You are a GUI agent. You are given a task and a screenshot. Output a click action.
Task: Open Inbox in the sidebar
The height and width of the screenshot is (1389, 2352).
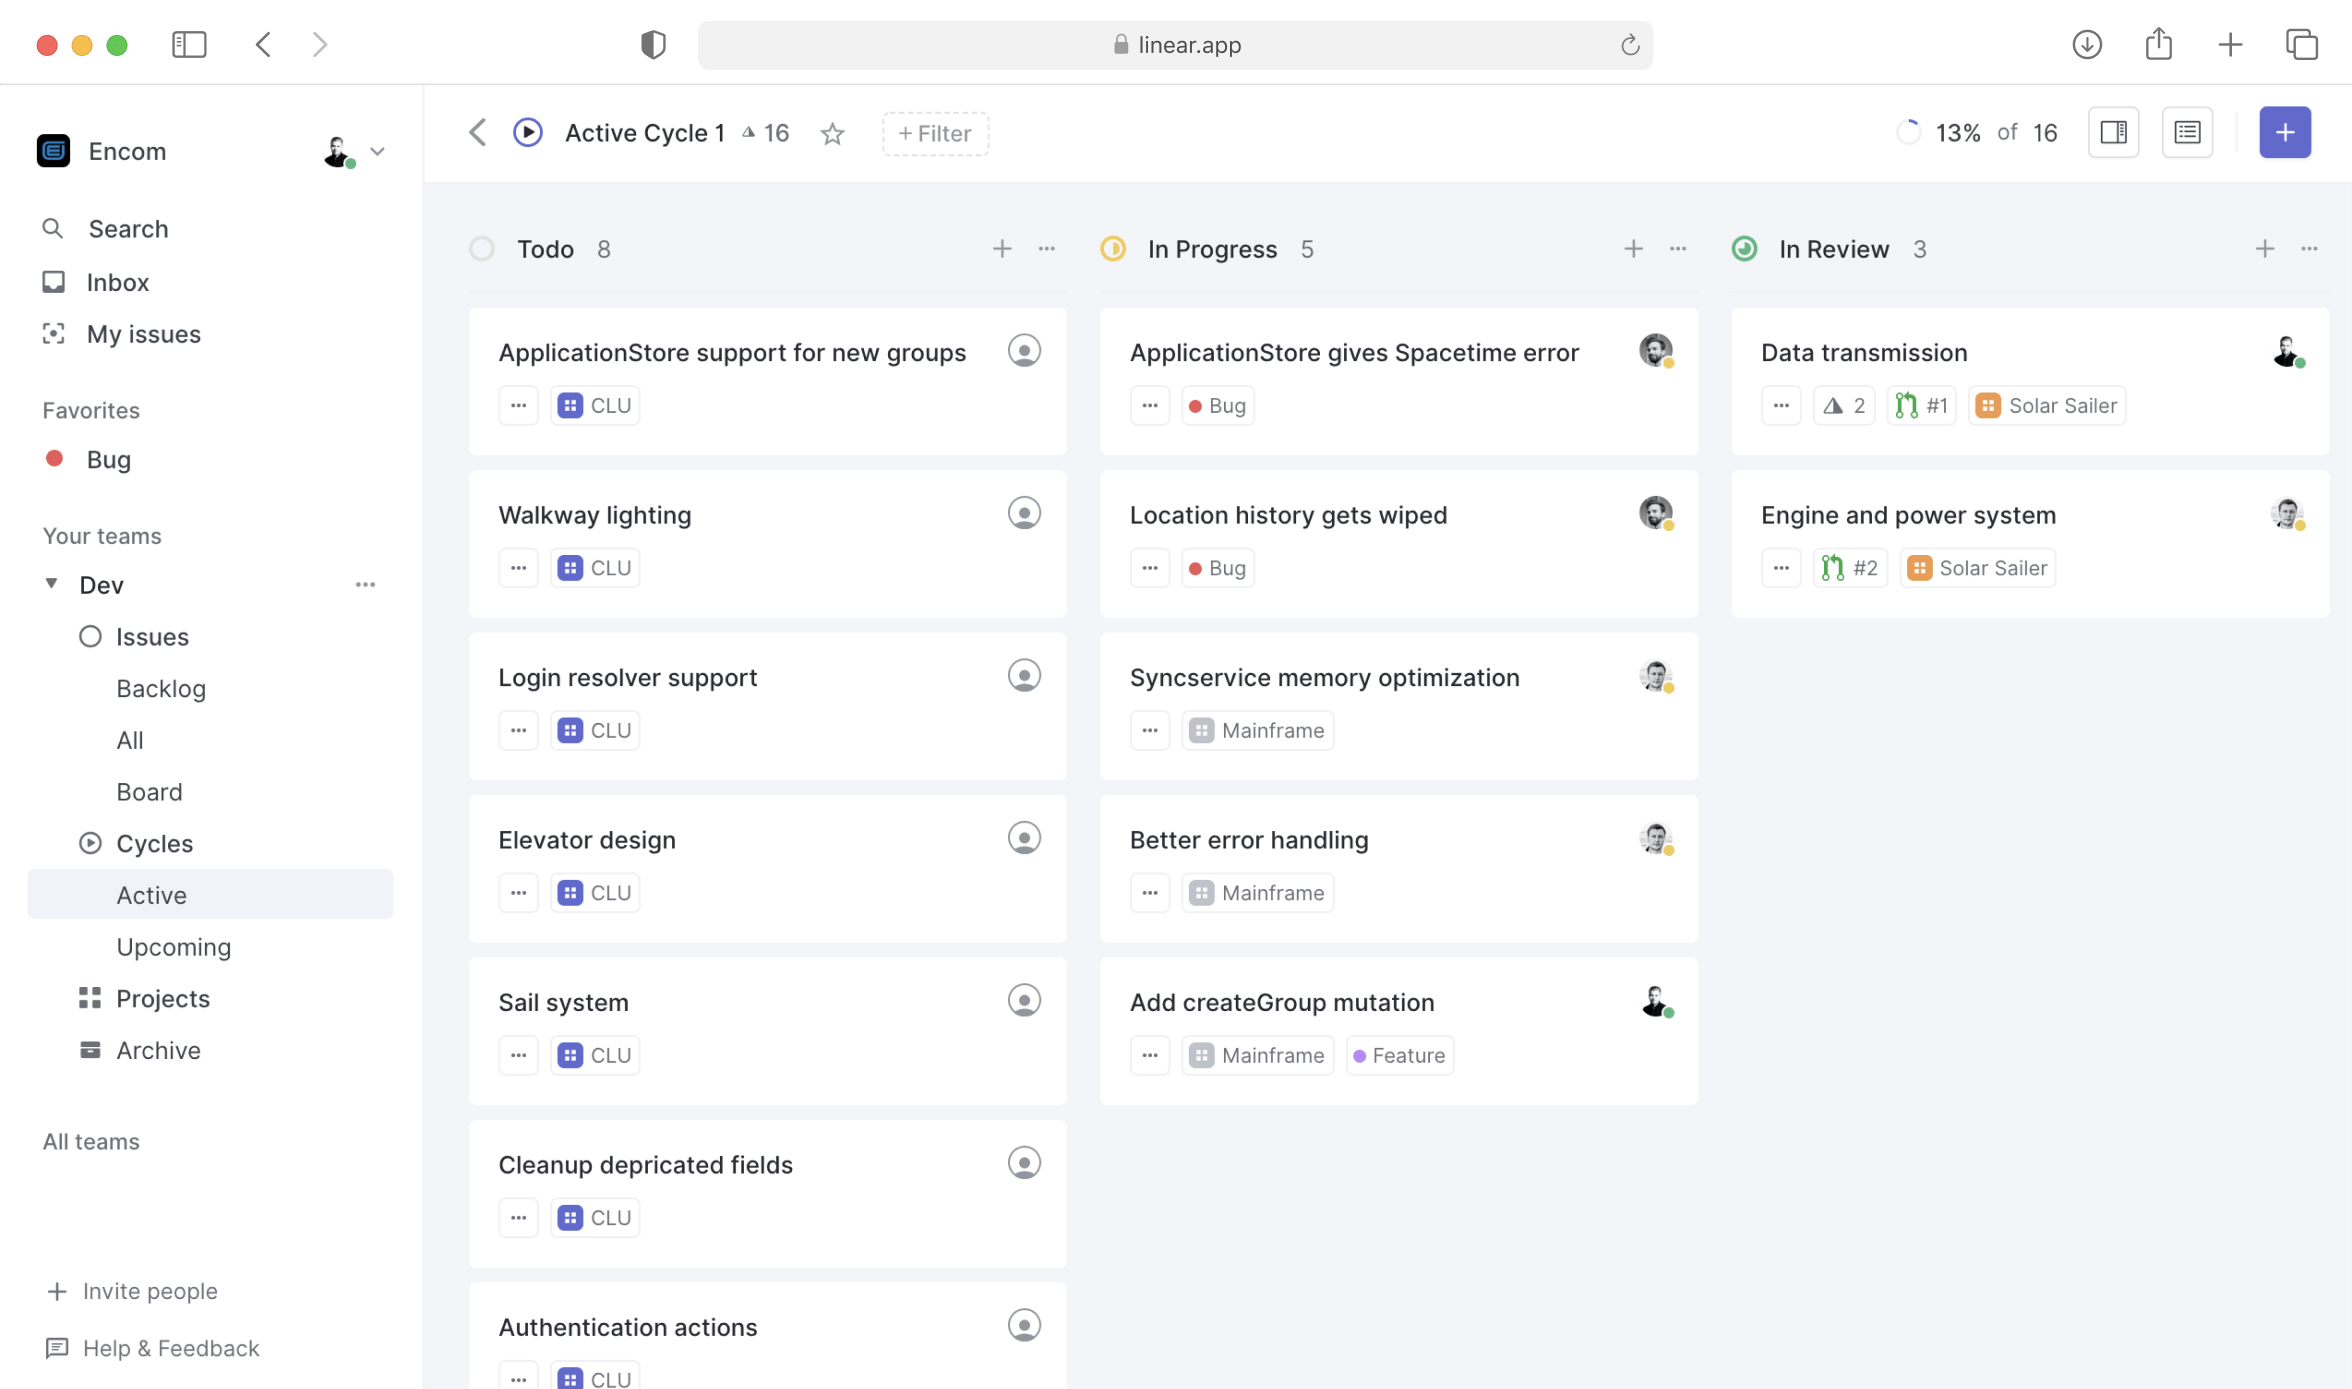(96, 282)
